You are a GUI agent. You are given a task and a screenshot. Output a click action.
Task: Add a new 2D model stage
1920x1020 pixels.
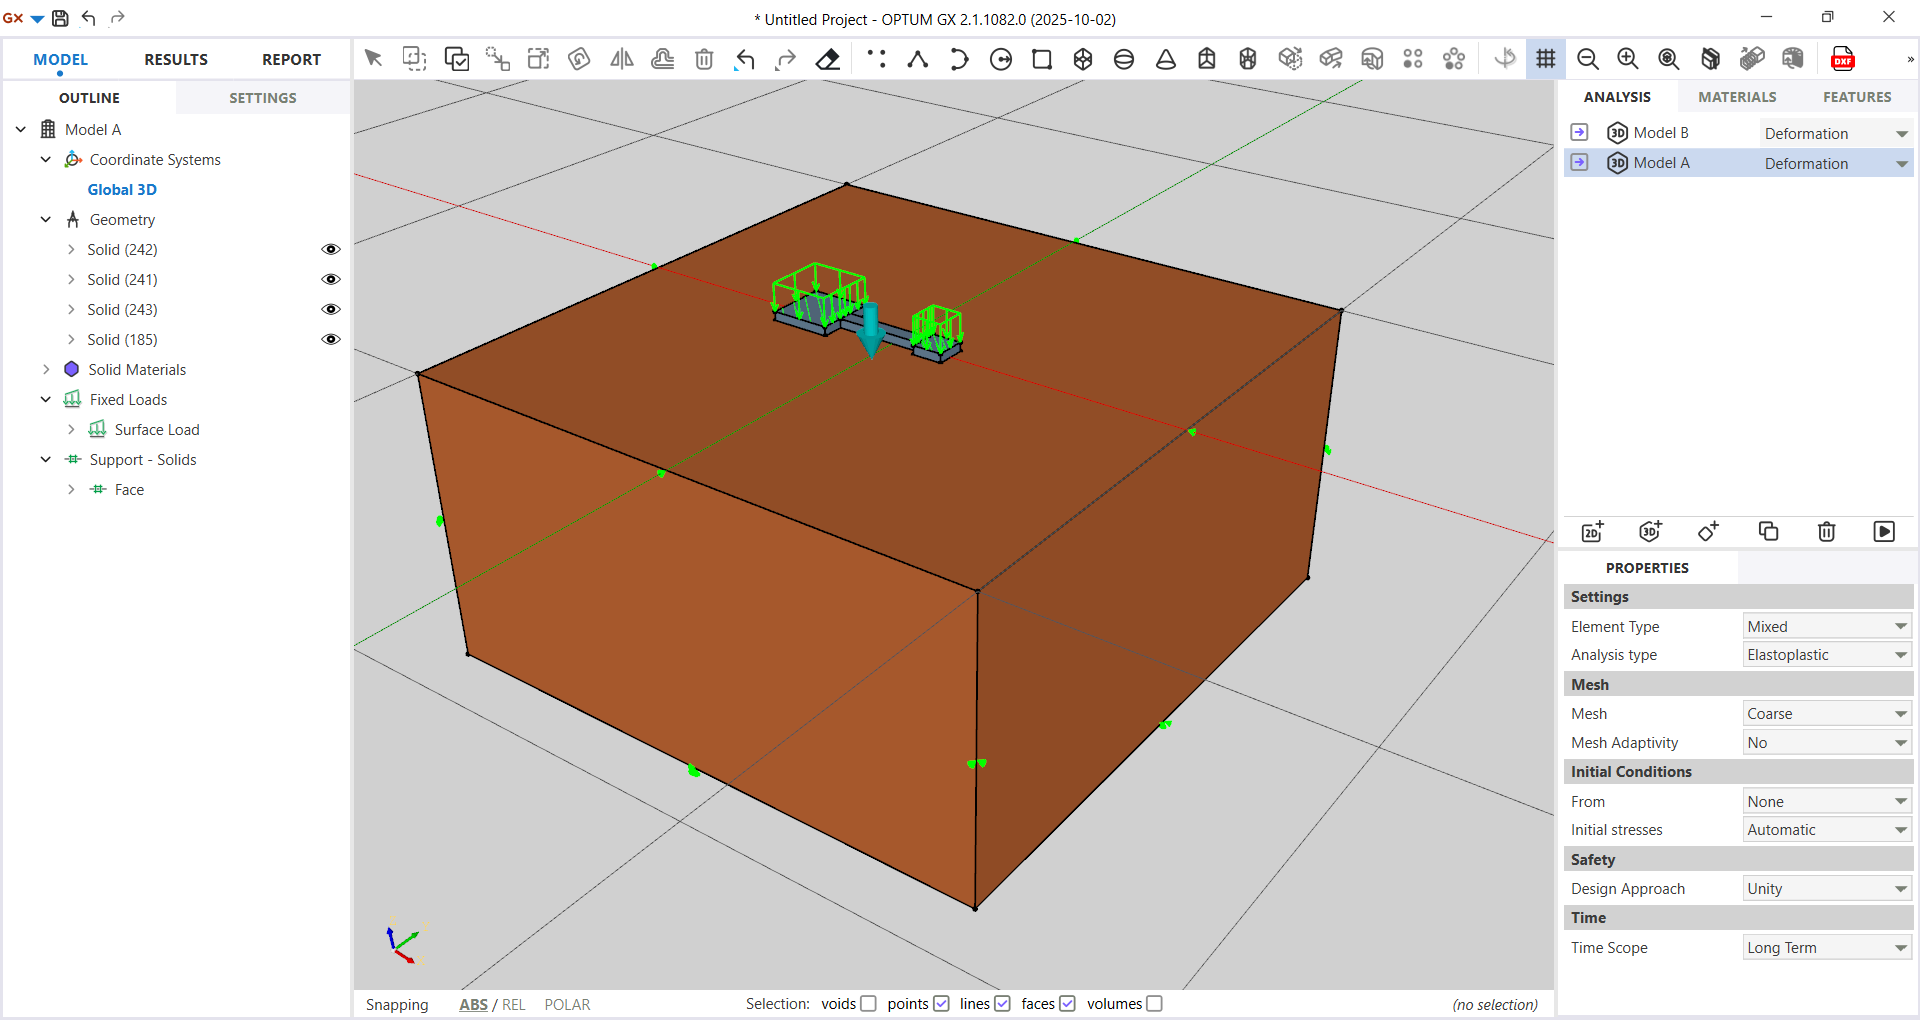1592,531
